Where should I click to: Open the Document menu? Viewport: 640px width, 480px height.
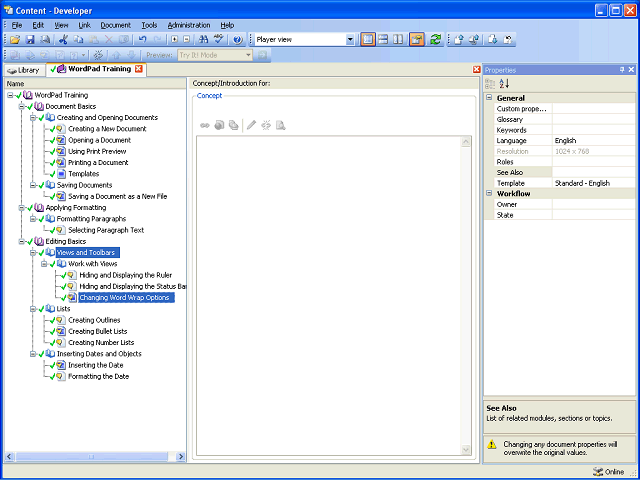click(x=116, y=25)
